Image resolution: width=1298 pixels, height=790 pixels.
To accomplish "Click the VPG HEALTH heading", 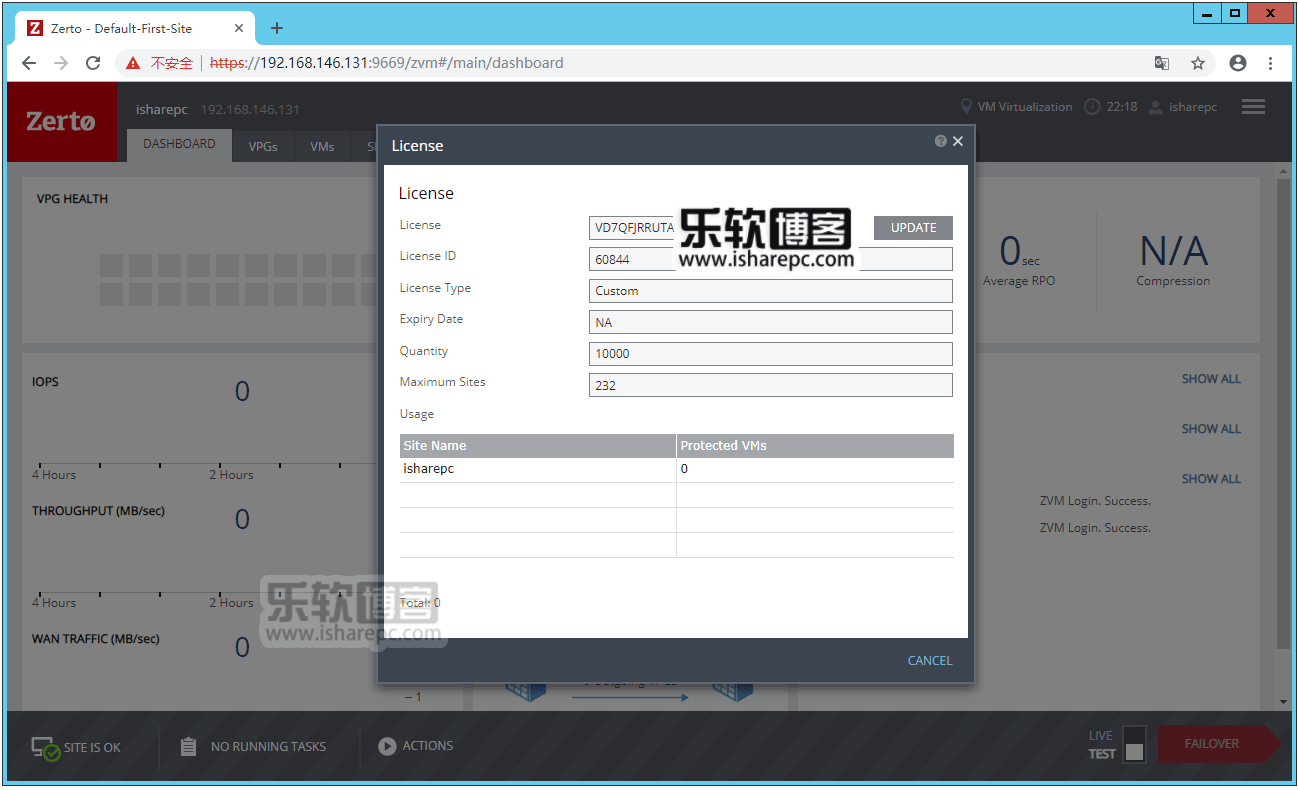I will [x=72, y=199].
